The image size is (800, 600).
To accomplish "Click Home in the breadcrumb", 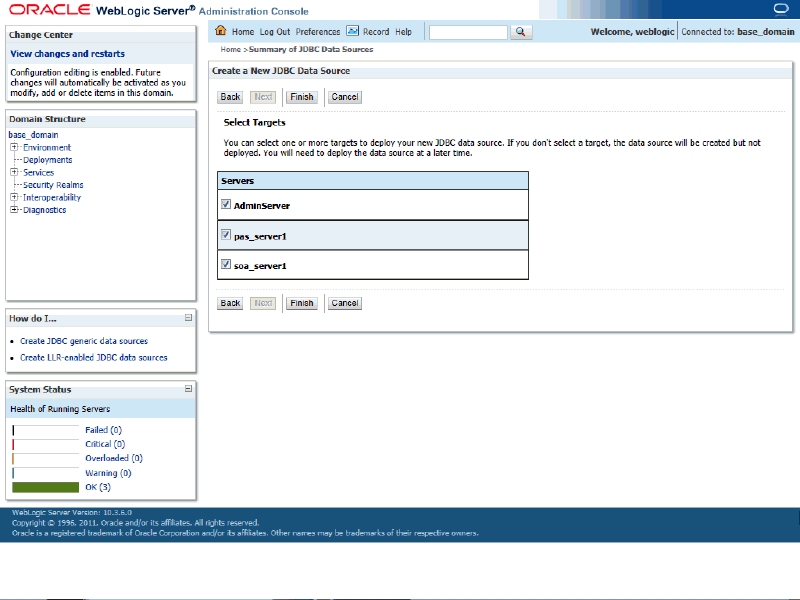I will [x=230, y=49].
